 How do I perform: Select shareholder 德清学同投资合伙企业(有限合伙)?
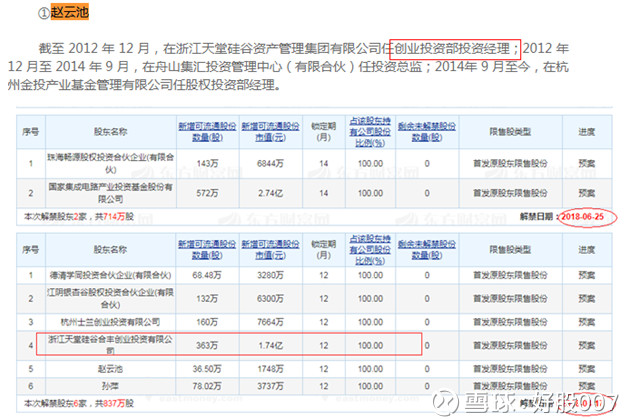[111, 275]
